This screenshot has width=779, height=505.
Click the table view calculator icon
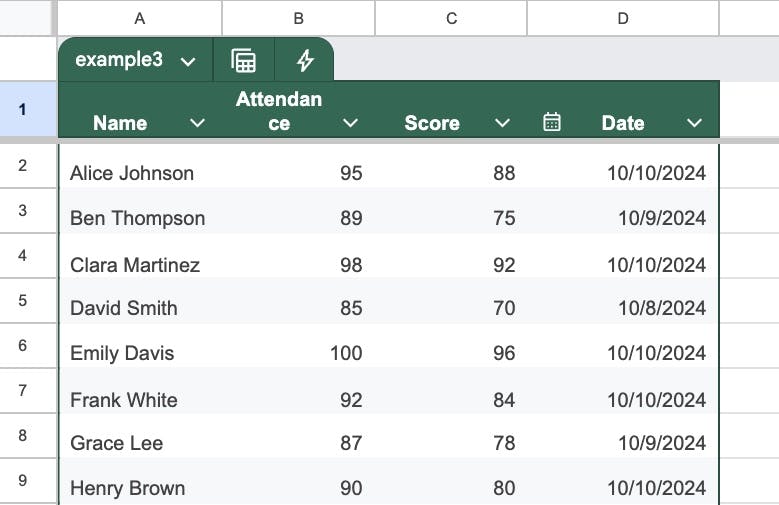pyautogui.click(x=243, y=60)
